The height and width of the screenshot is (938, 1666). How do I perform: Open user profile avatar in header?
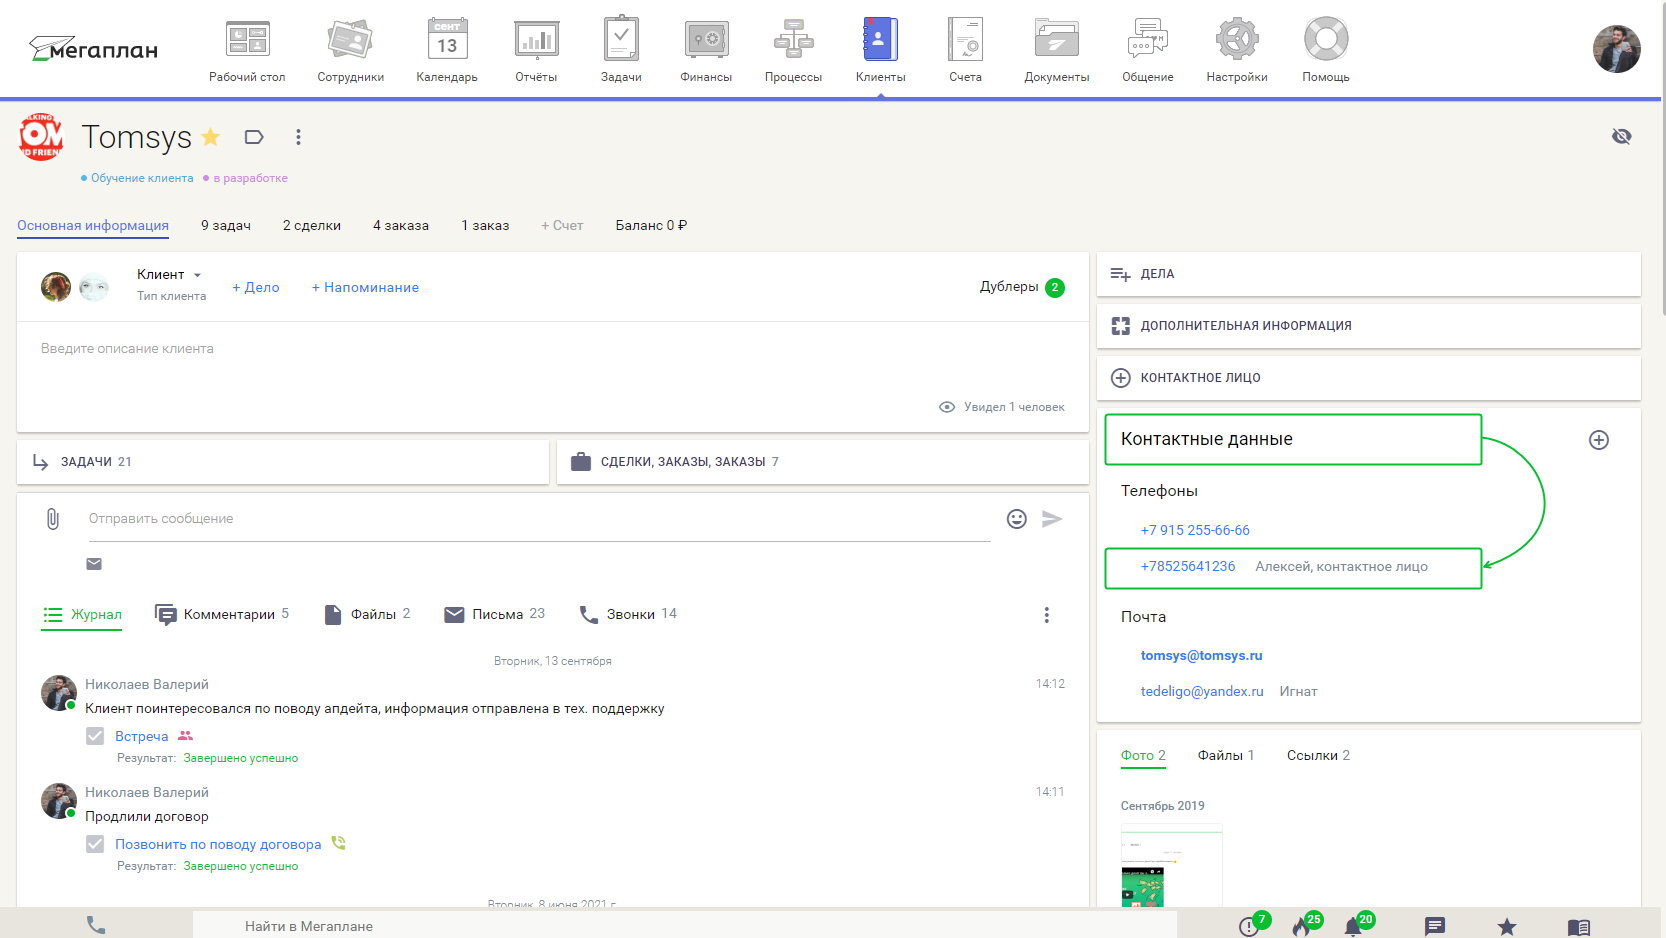click(x=1616, y=49)
